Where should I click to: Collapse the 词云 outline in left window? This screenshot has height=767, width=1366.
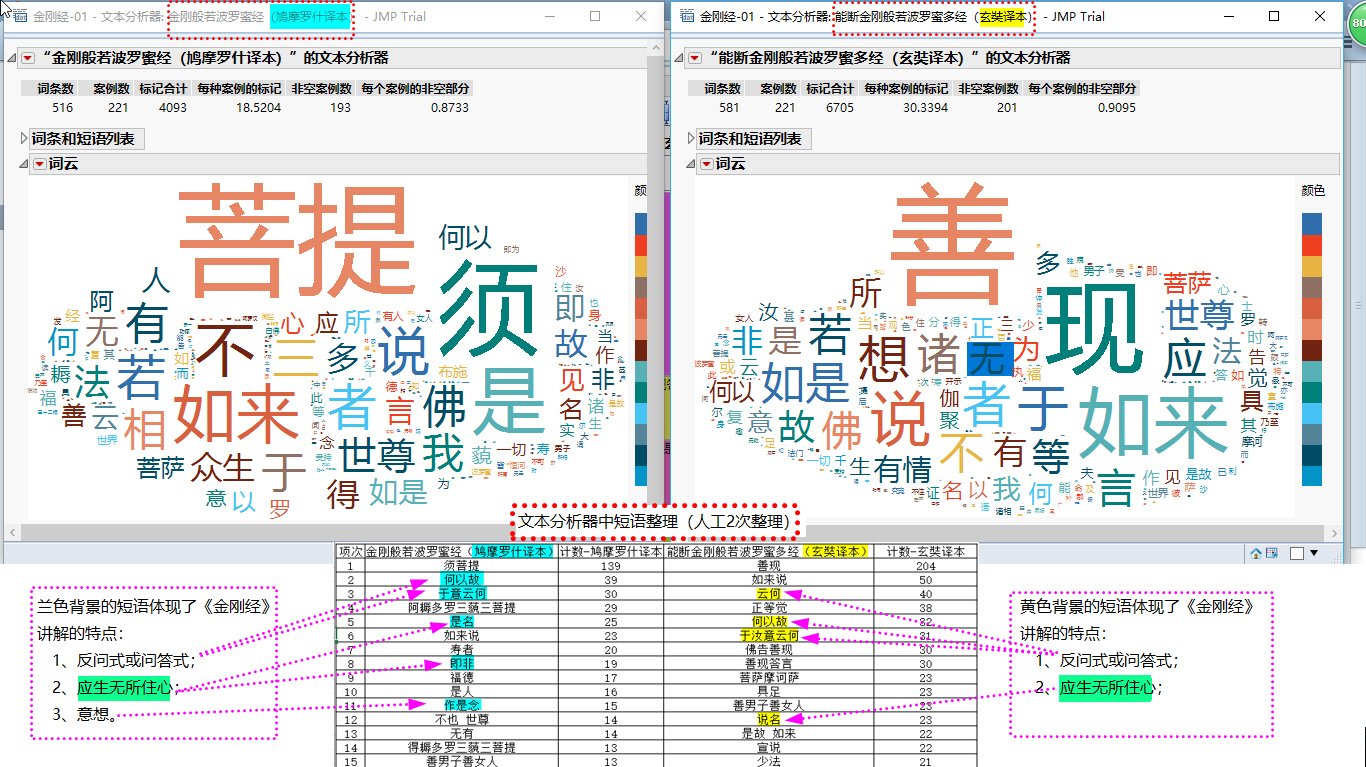click(26, 164)
